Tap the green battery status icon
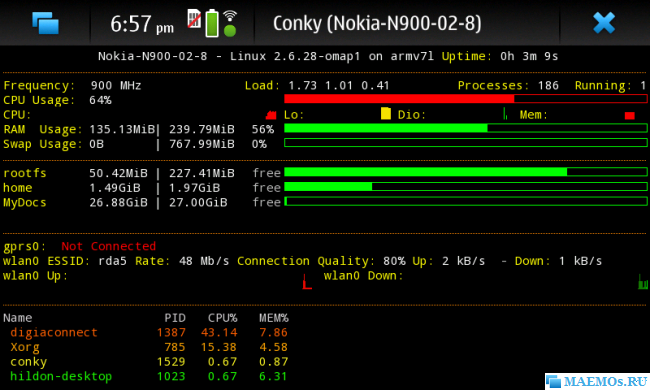The width and height of the screenshot is (650, 390). tap(212, 23)
